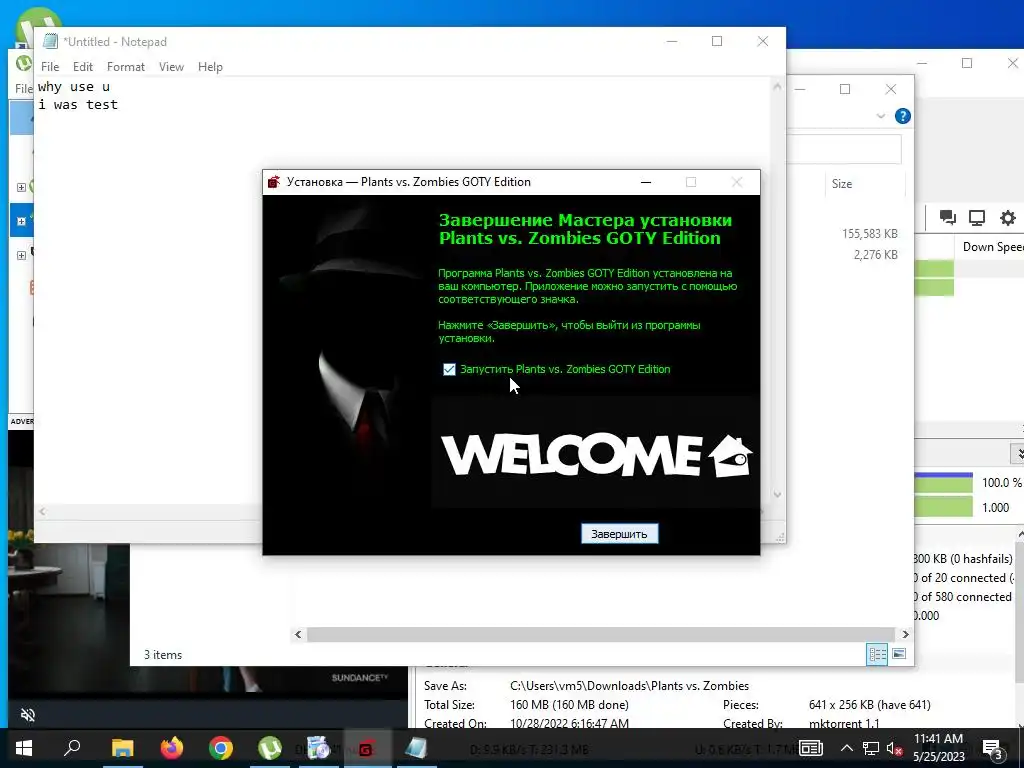Click the Down Speed column header
This screenshot has width=1024, height=768.
(x=993, y=247)
